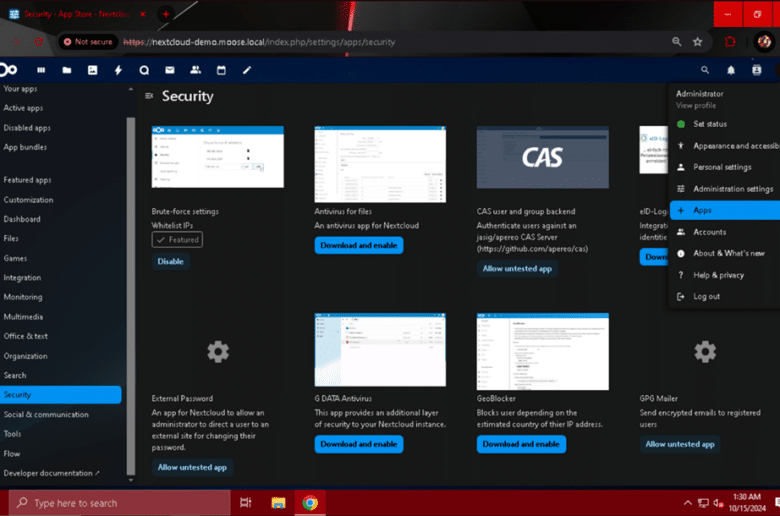Open the Brute-force settings screenshot thumbnail

click(217, 157)
